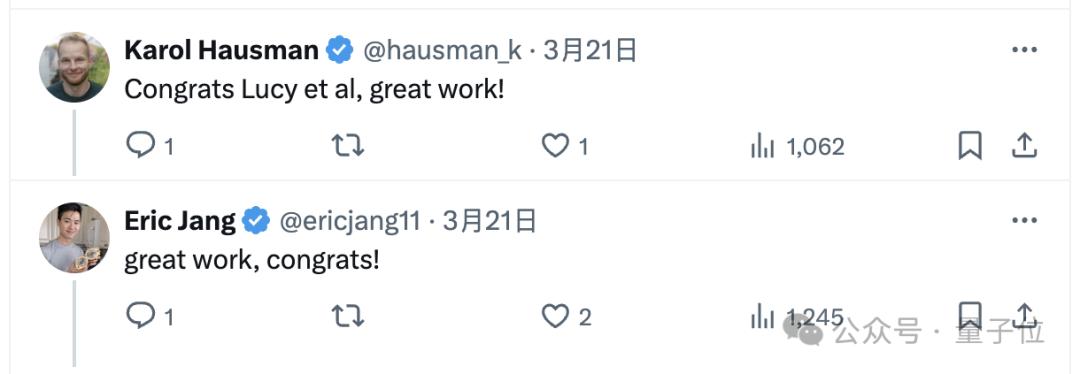Open more options on Eric Jang's tweet

click(x=1024, y=220)
